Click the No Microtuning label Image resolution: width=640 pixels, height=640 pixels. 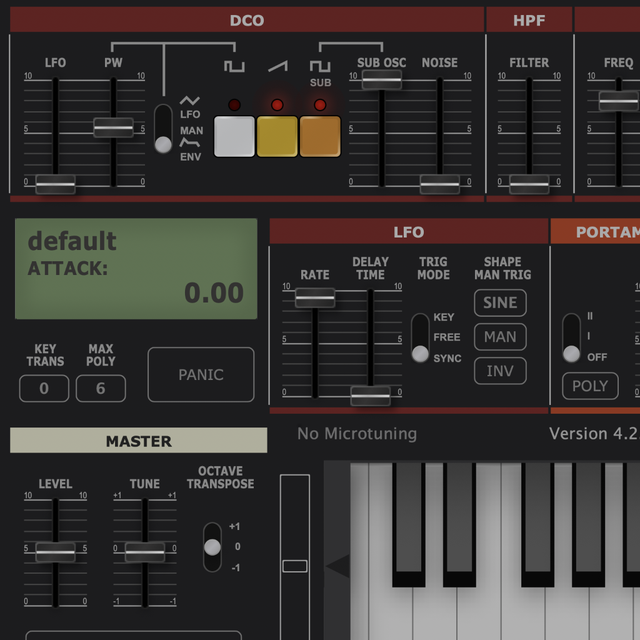(357, 434)
